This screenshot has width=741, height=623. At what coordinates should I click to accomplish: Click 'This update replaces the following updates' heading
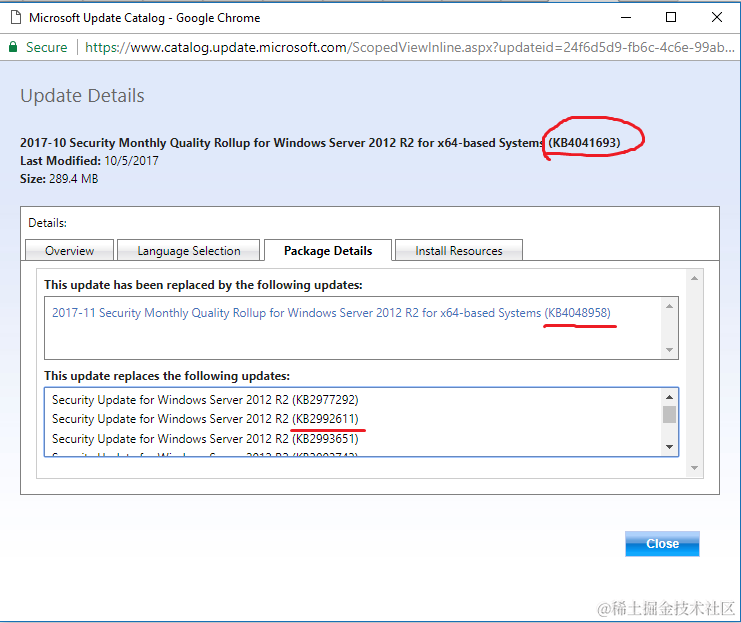[x=167, y=376]
